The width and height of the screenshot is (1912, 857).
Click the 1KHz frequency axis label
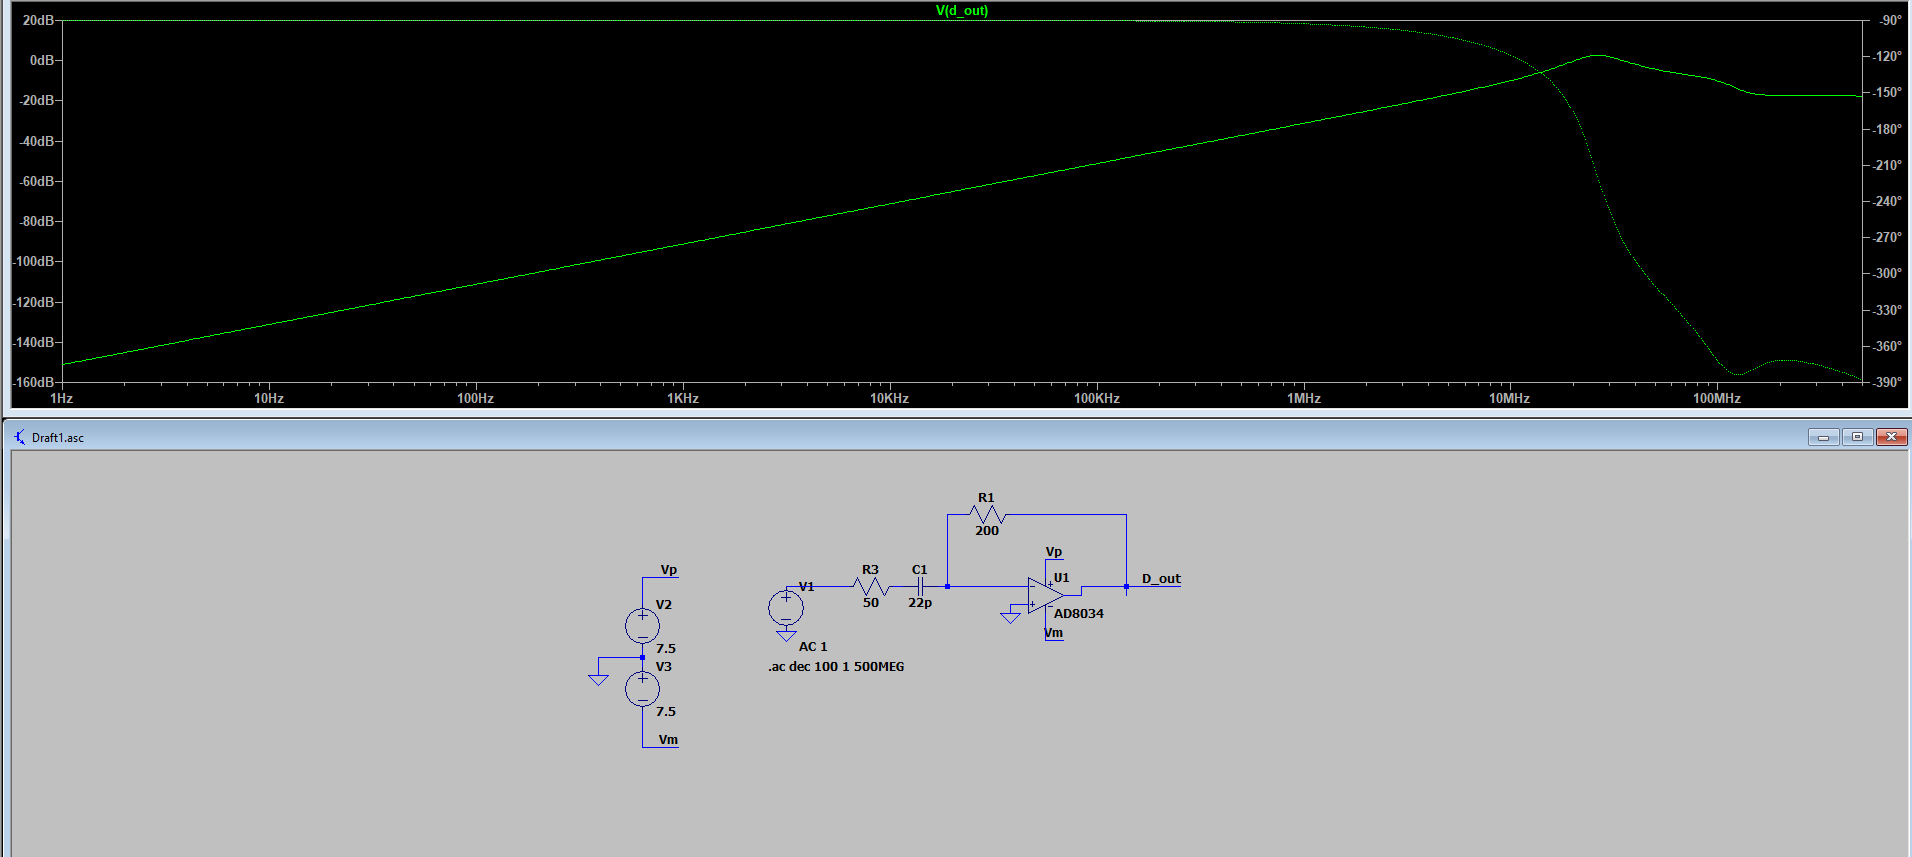coord(683,398)
